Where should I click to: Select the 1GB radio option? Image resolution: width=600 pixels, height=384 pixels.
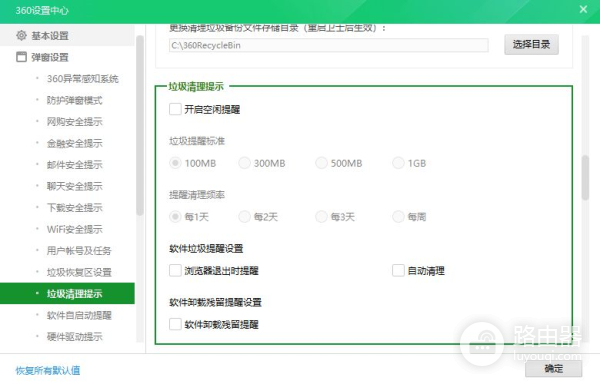tap(398, 163)
